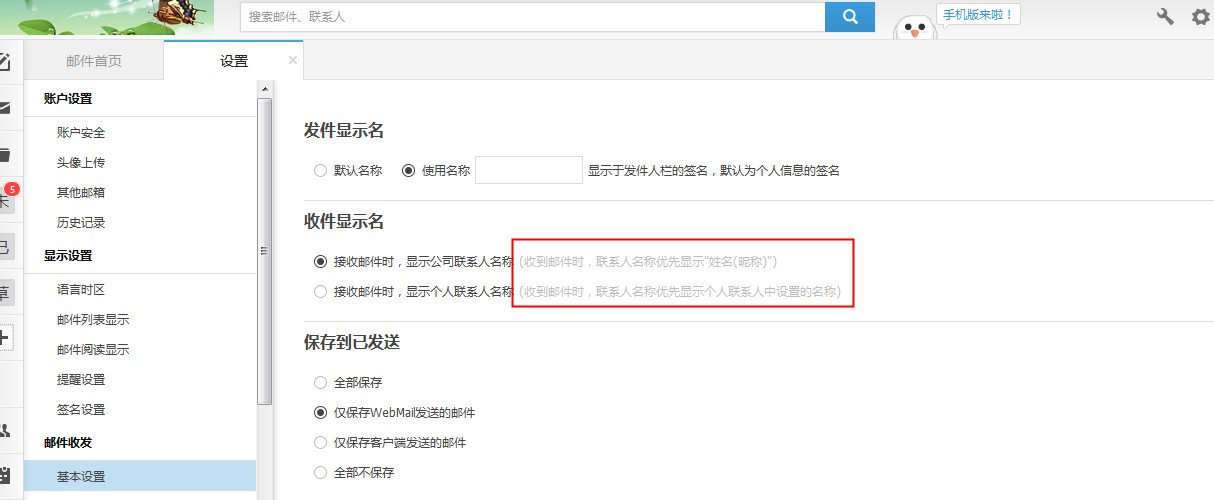Click the 手机版来啦！ bubble link
This screenshot has height=500, width=1214.
pos(978,15)
